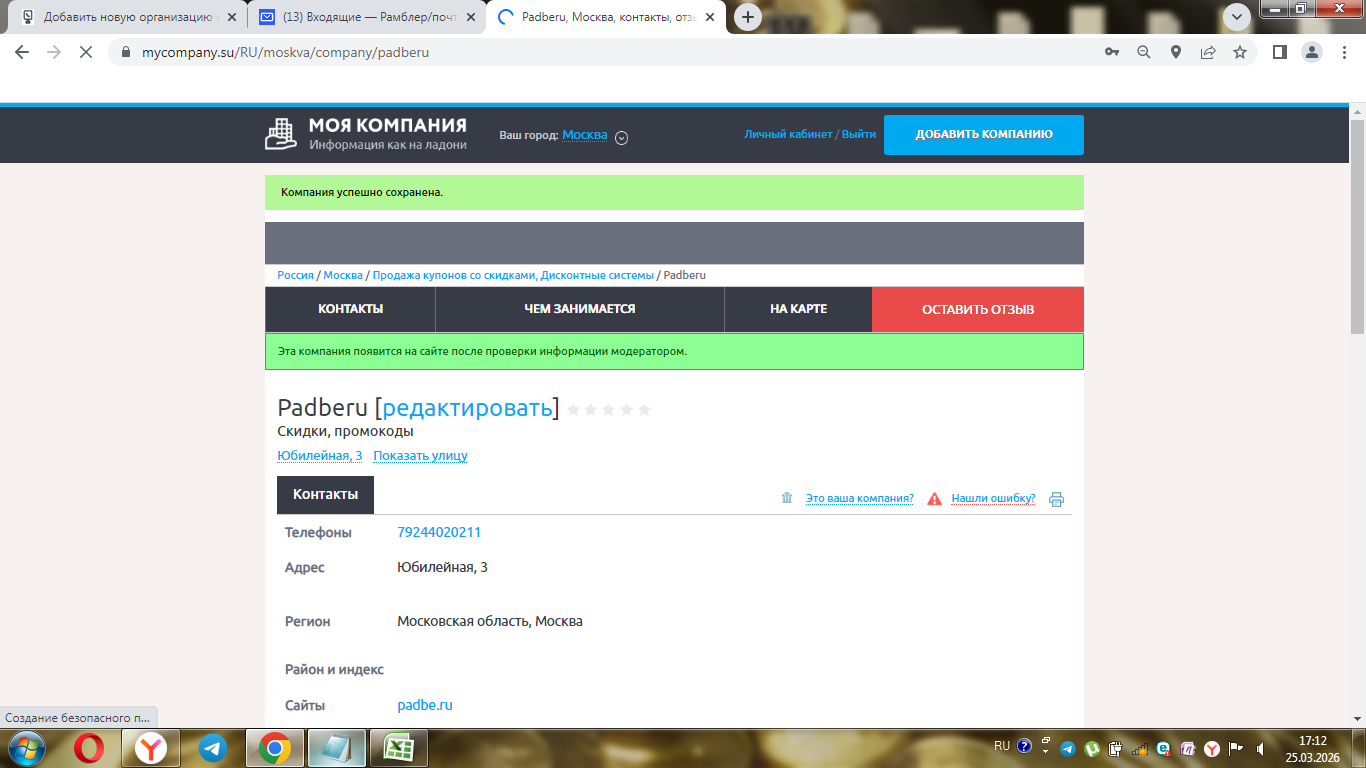The width and height of the screenshot is (1366, 768).
Task: Go back to the previous page
Action: [x=22, y=52]
